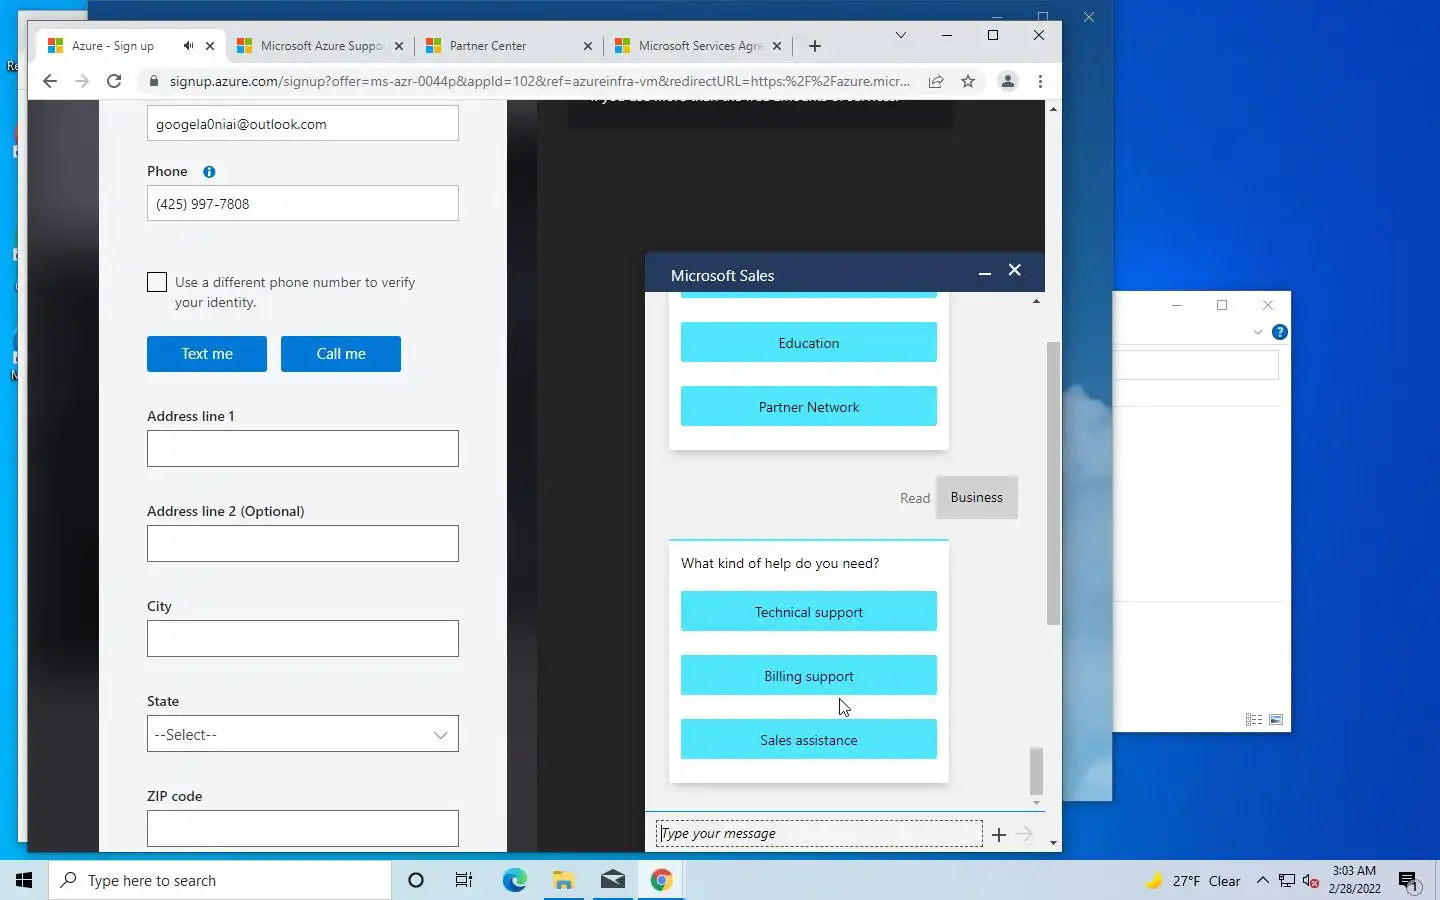The height and width of the screenshot is (900, 1440).
Task: Click the Chrome taskbar icon
Action: [x=661, y=880]
